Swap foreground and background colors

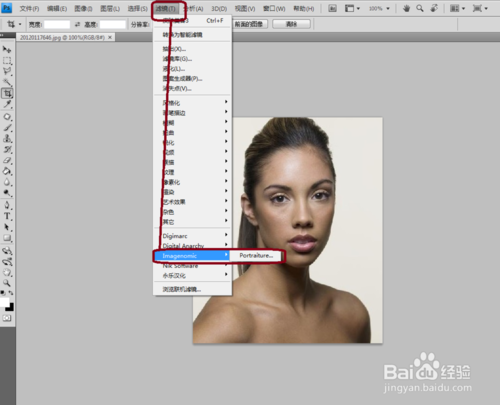point(11,292)
